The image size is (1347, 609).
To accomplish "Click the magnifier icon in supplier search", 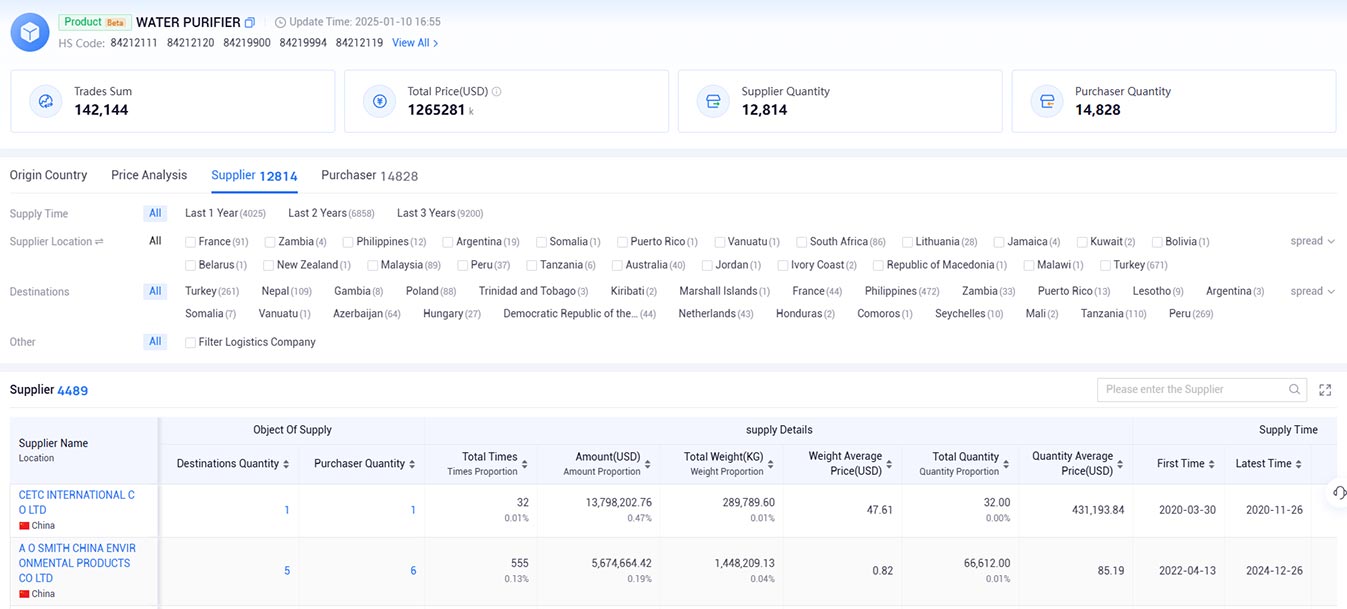I will (x=1295, y=390).
